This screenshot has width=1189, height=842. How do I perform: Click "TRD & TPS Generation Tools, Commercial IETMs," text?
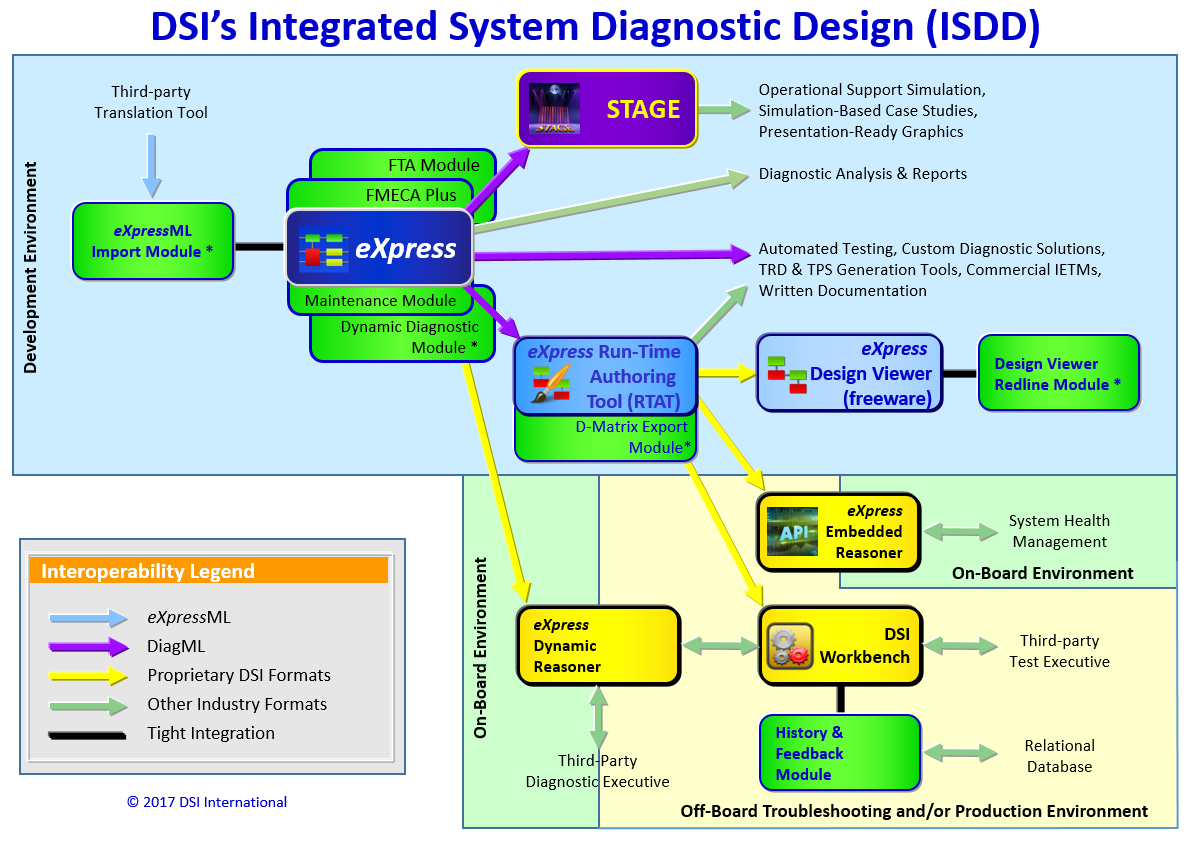(x=930, y=270)
